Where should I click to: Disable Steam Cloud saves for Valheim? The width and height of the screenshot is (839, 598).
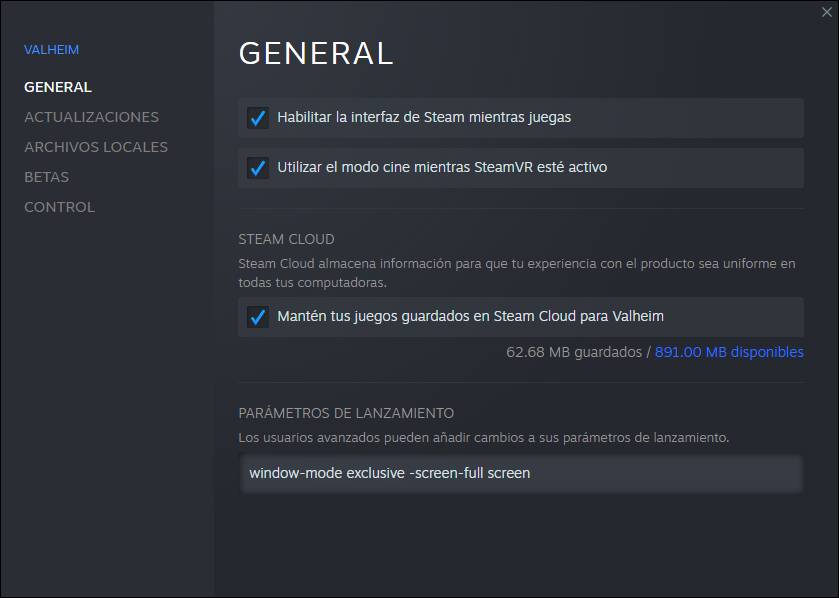pos(258,317)
